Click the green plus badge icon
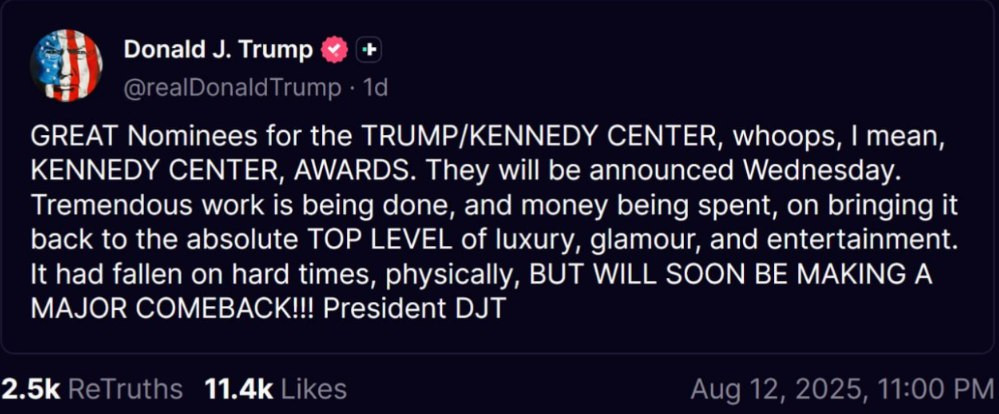The width and height of the screenshot is (999, 414). tap(368, 49)
